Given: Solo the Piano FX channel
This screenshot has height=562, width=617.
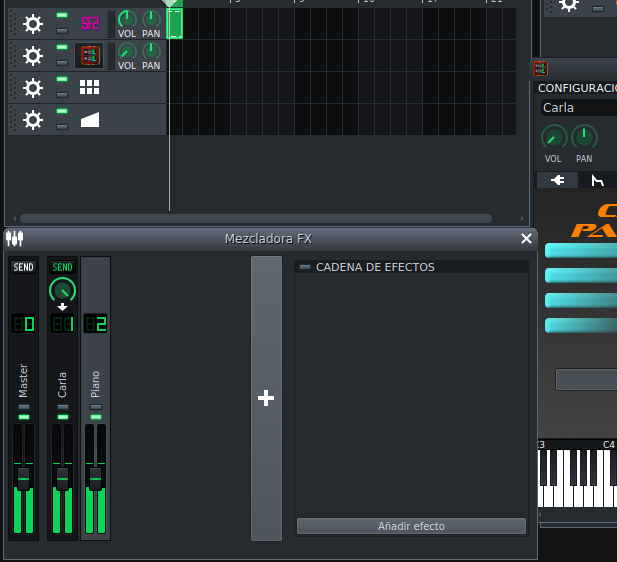Looking at the screenshot, I should [96, 407].
